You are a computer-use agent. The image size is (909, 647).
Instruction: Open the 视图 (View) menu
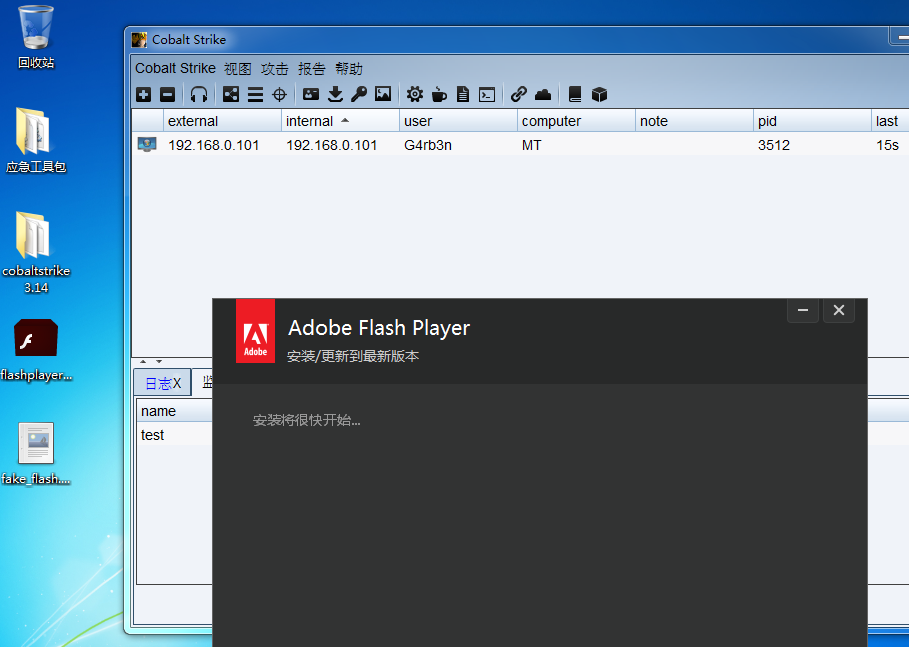(x=238, y=69)
